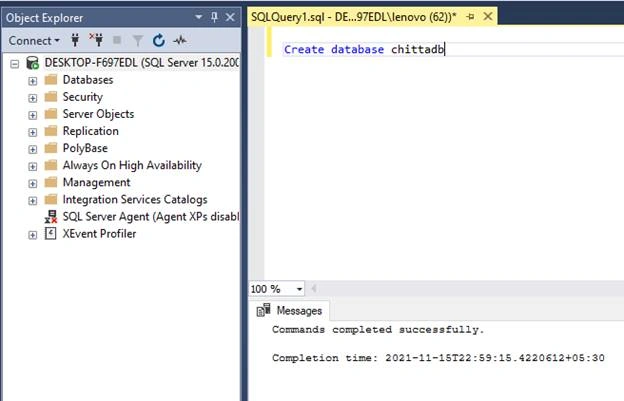Select the Replication tree item
This screenshot has height=401, width=624.
tap(91, 131)
